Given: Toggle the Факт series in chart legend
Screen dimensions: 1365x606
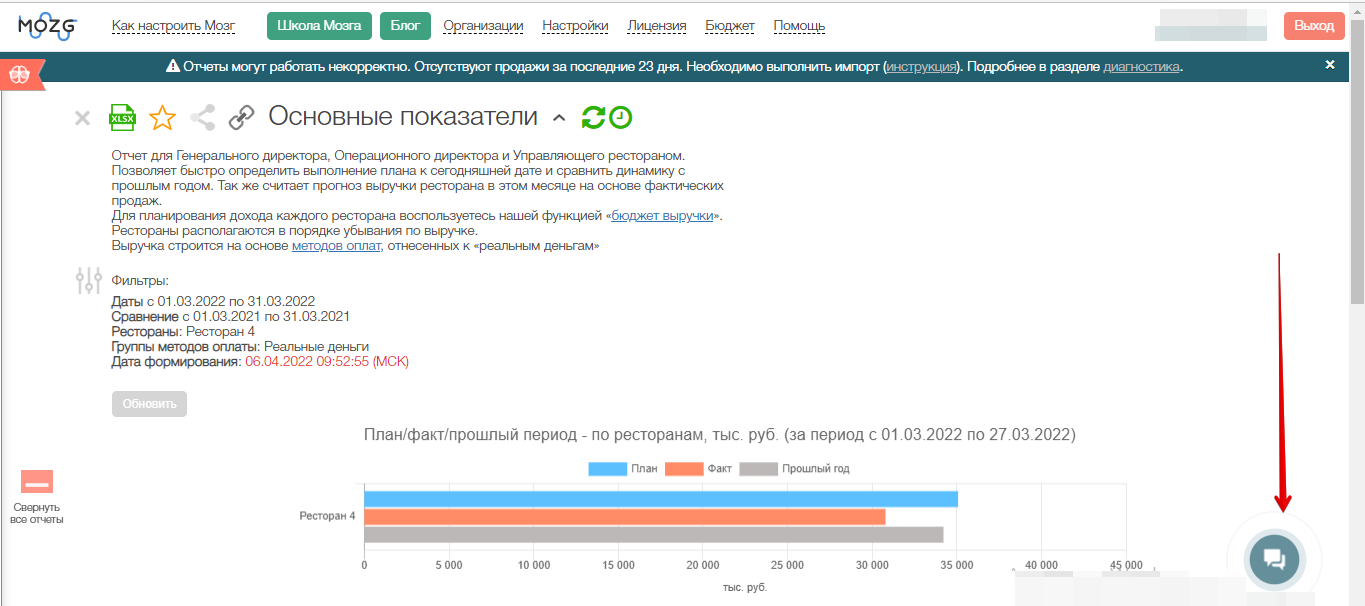Looking at the screenshot, I should (x=698, y=468).
